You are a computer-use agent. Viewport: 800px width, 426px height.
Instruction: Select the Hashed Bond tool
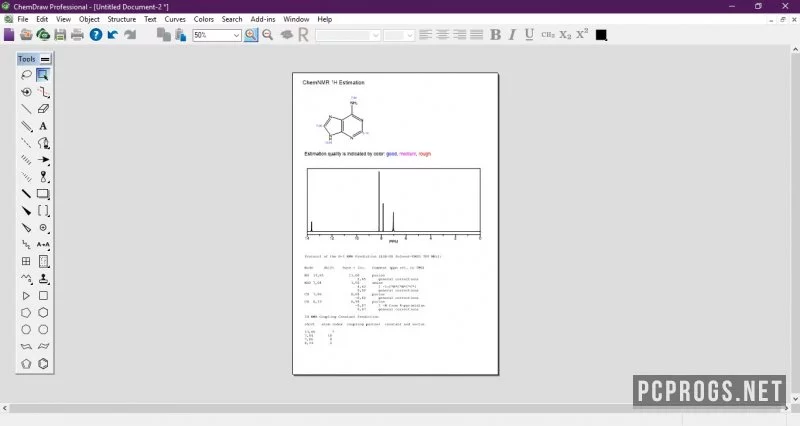pos(26,160)
